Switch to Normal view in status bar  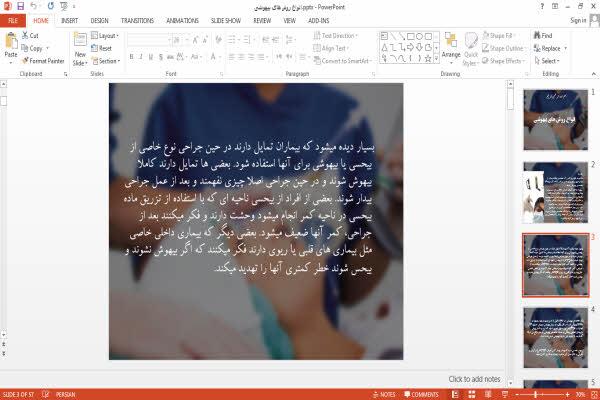455,394
